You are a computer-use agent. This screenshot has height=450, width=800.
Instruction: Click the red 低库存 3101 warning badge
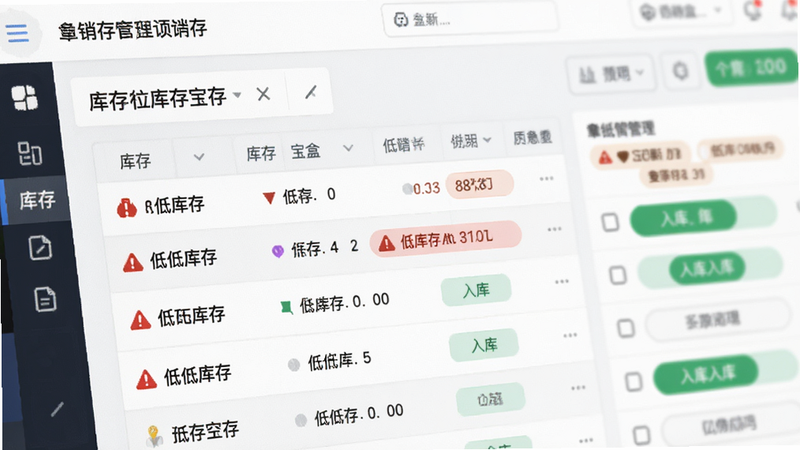[x=445, y=238]
